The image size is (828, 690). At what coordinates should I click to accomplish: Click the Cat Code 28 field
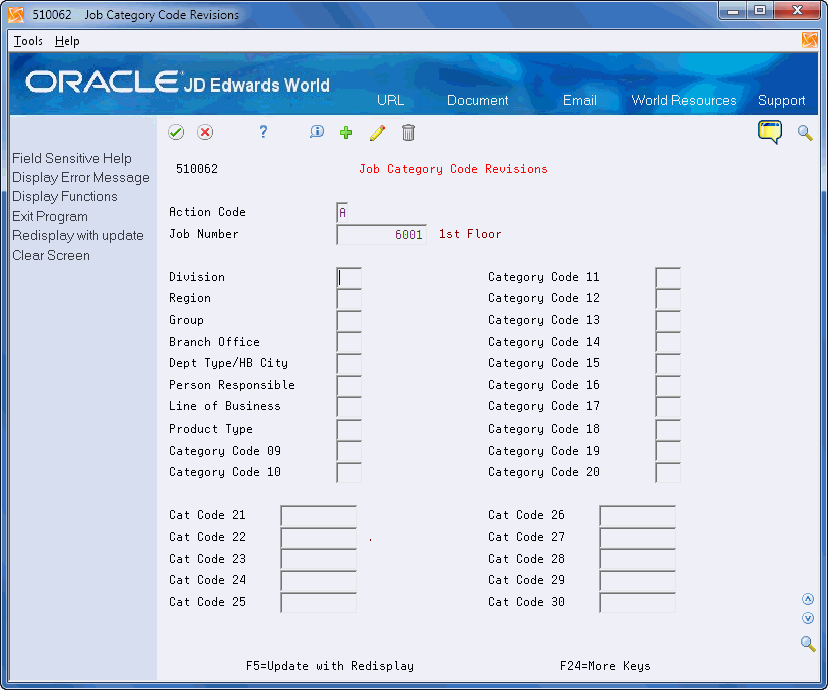[x=637, y=559]
